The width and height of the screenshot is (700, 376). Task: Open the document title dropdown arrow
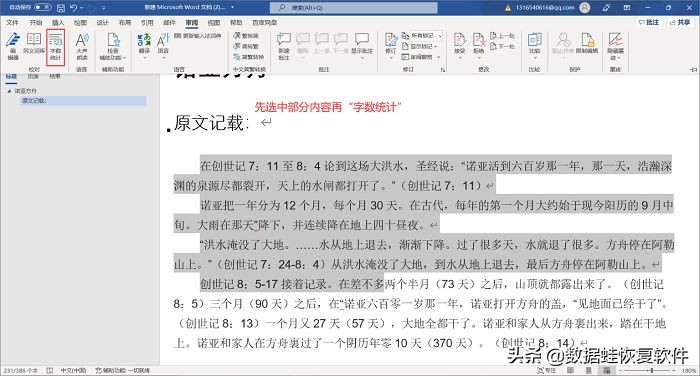pyautogui.click(x=232, y=8)
